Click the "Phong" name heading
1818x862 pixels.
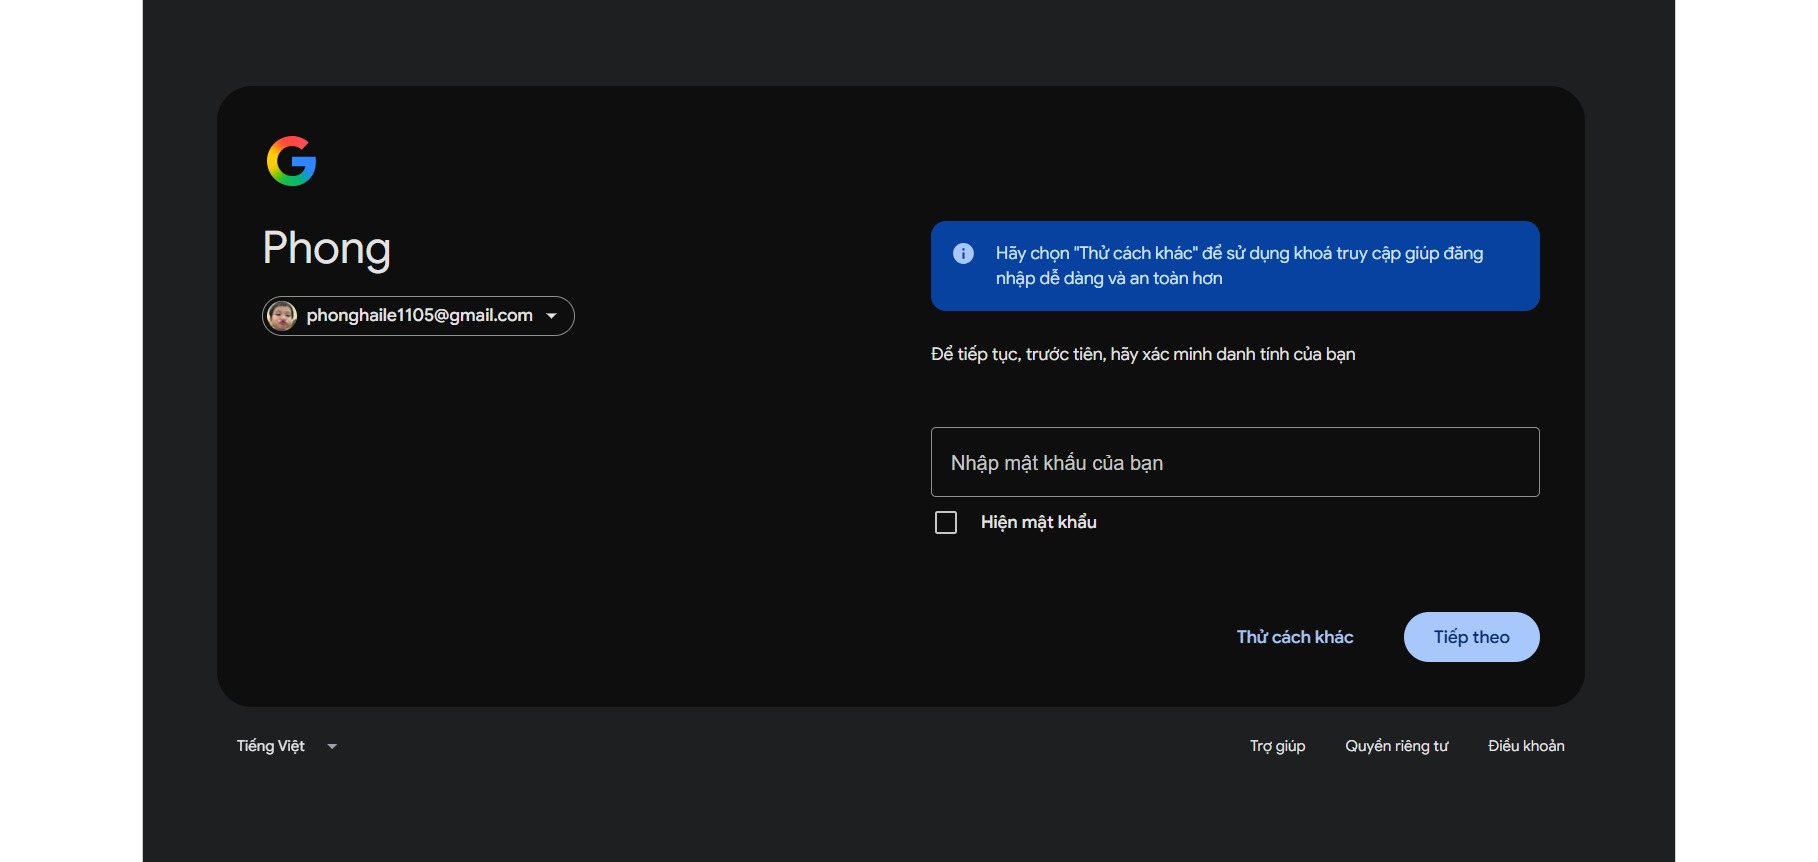click(x=326, y=248)
